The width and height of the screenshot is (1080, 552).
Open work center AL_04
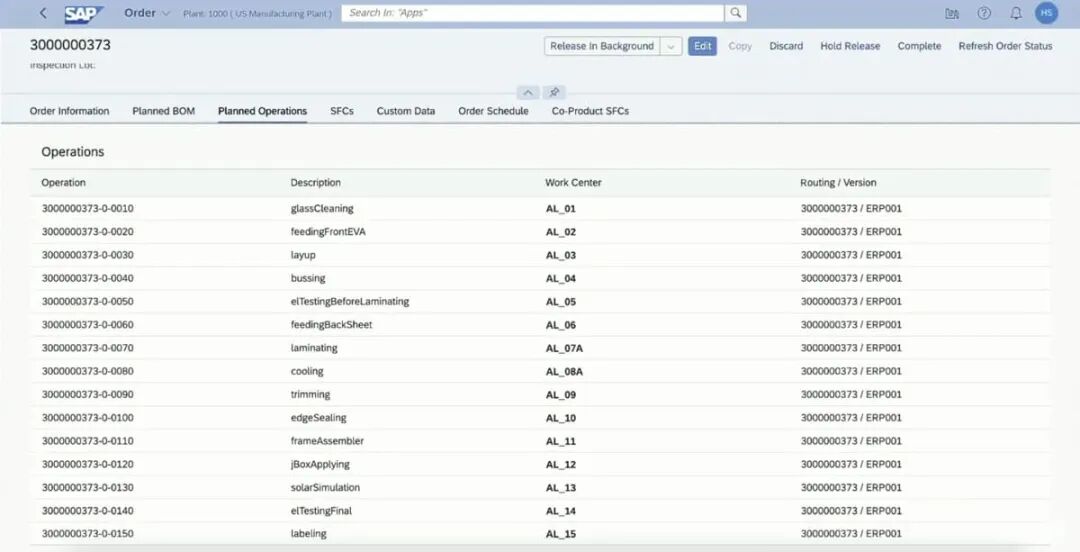561,278
